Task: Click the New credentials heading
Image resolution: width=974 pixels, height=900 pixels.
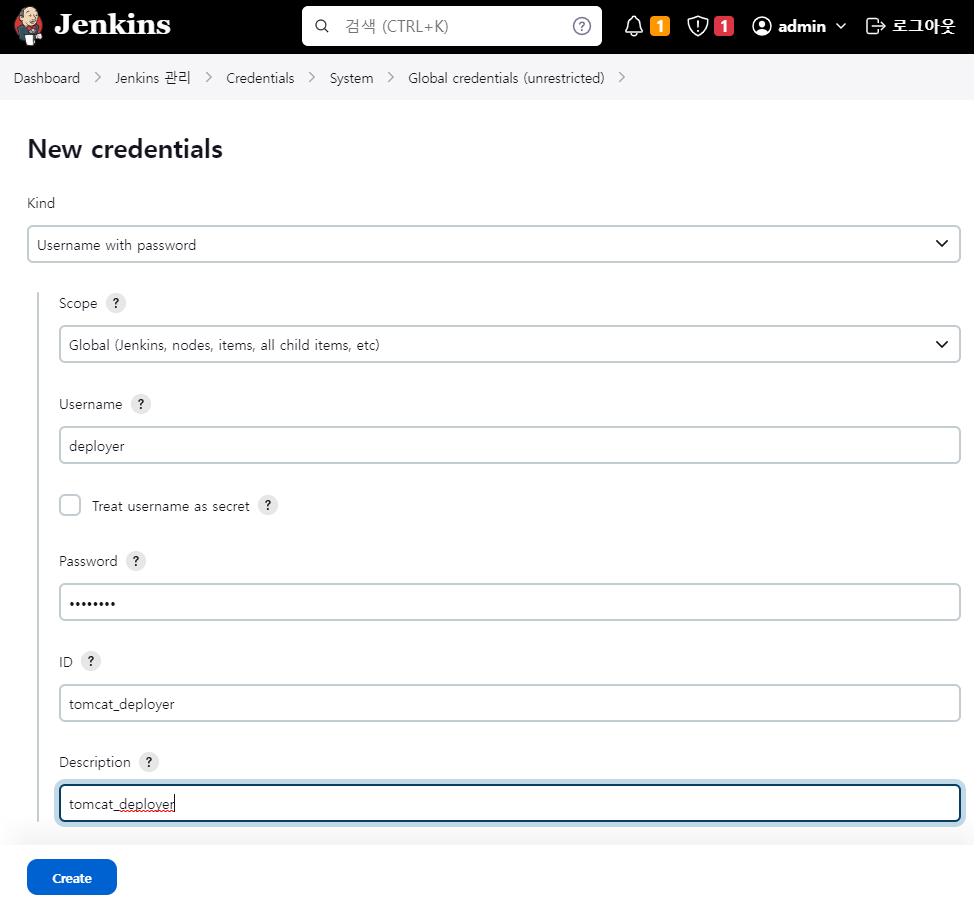Action: [125, 149]
